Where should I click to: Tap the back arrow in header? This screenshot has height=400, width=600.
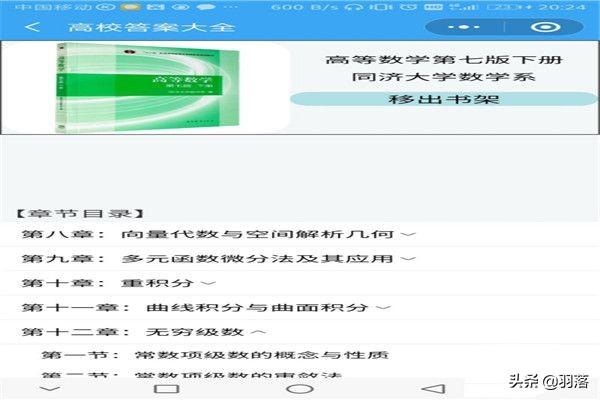pos(33,27)
